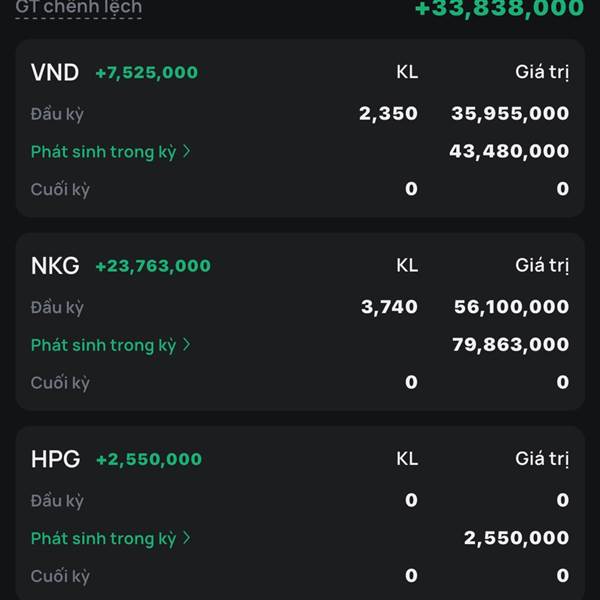Select NKG opening value 56,100,000
The height and width of the screenshot is (600, 600).
[511, 307]
